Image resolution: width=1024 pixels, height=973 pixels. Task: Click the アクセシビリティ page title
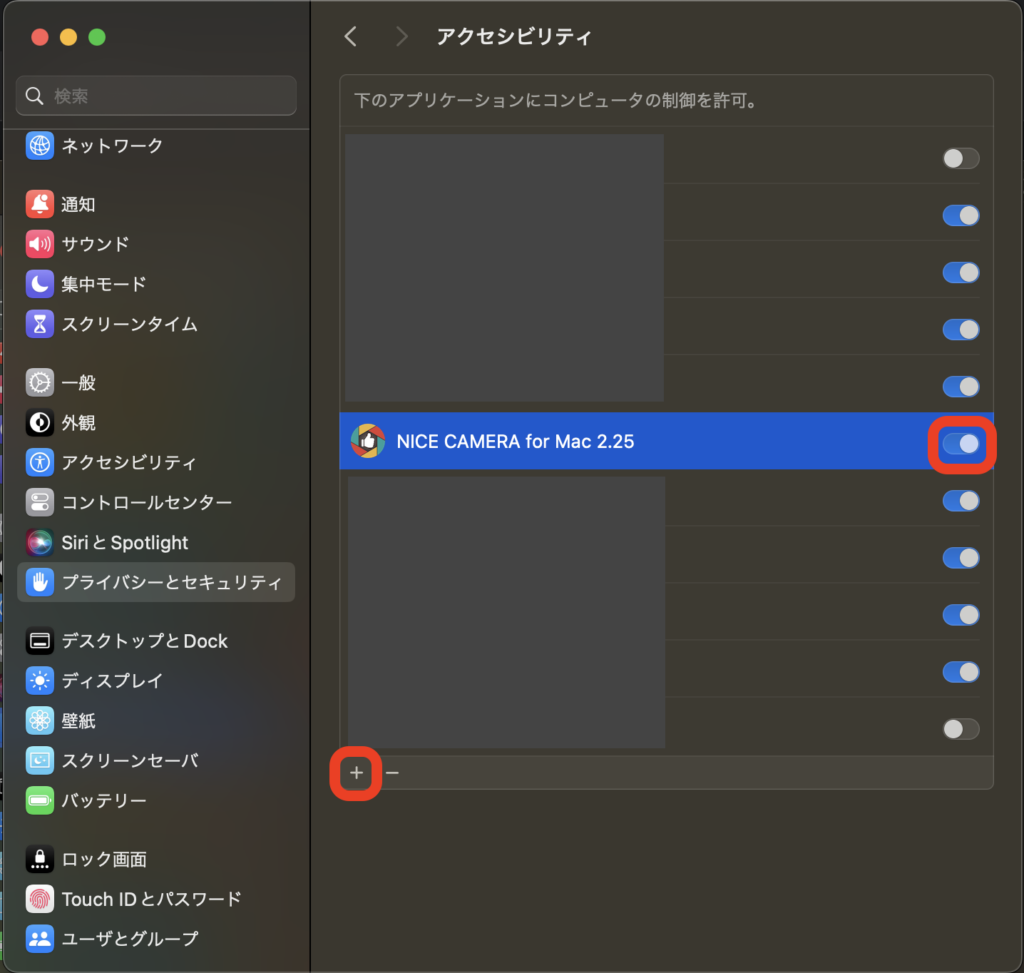point(514,37)
